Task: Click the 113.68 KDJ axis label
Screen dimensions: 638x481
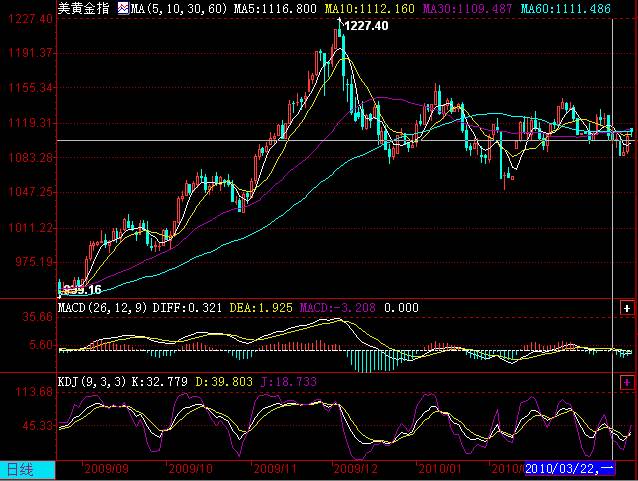Action: (x=34, y=392)
